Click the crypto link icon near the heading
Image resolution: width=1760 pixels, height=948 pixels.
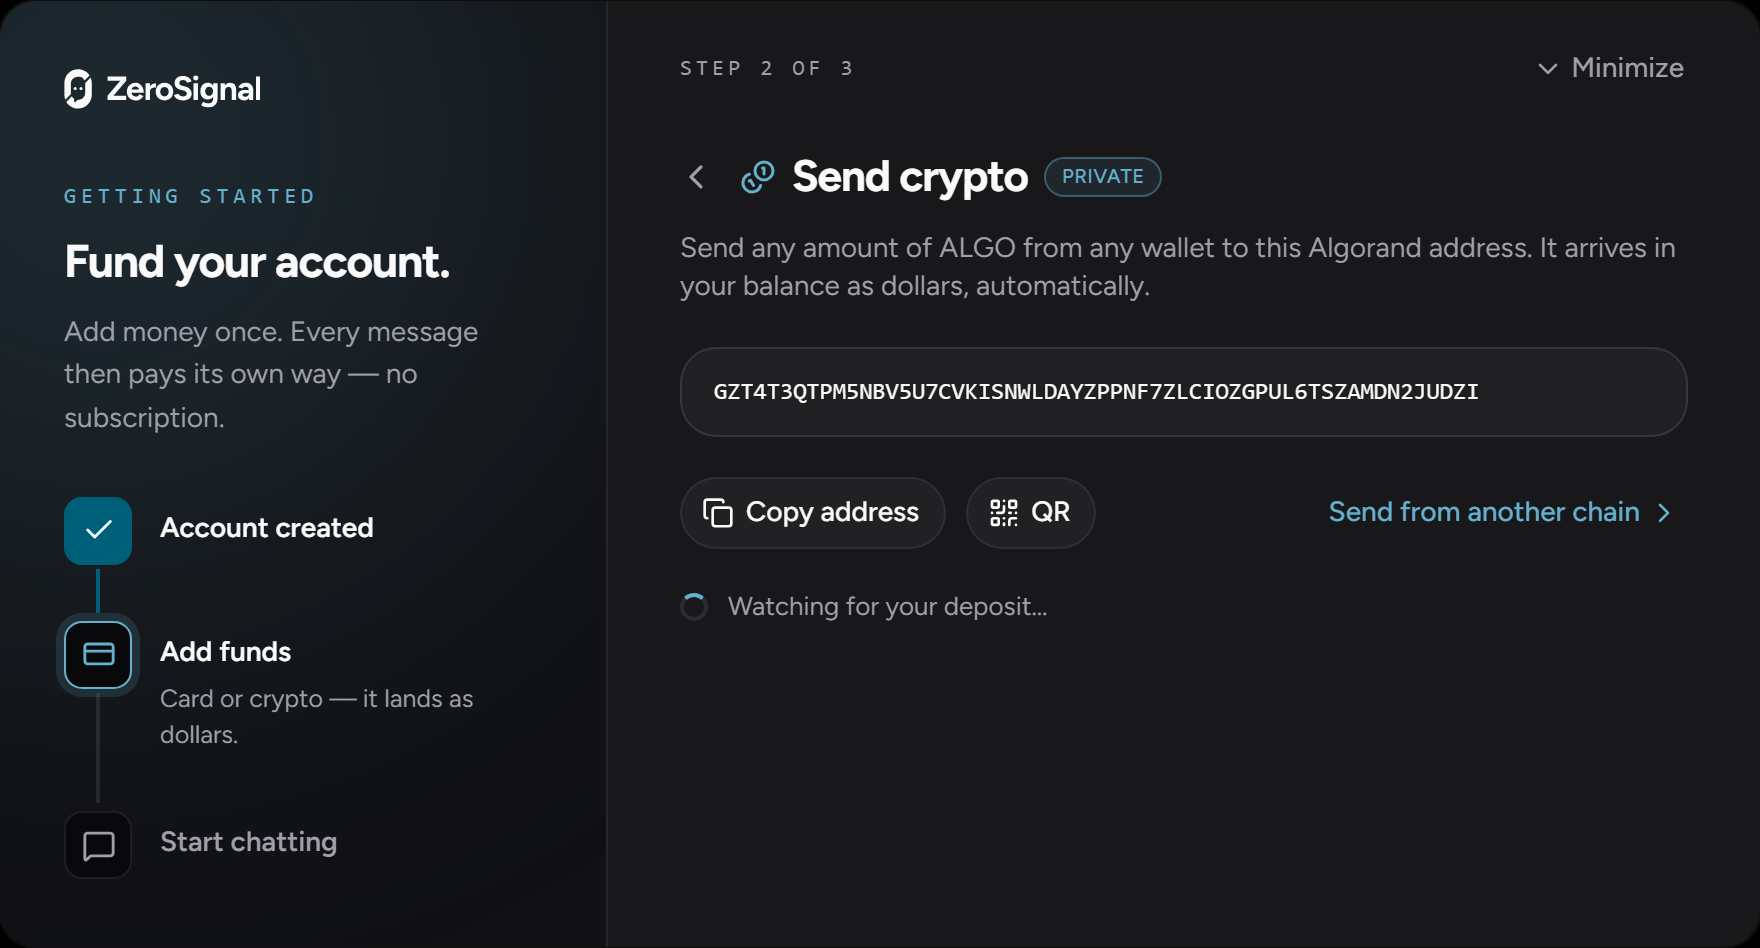pyautogui.click(x=758, y=177)
